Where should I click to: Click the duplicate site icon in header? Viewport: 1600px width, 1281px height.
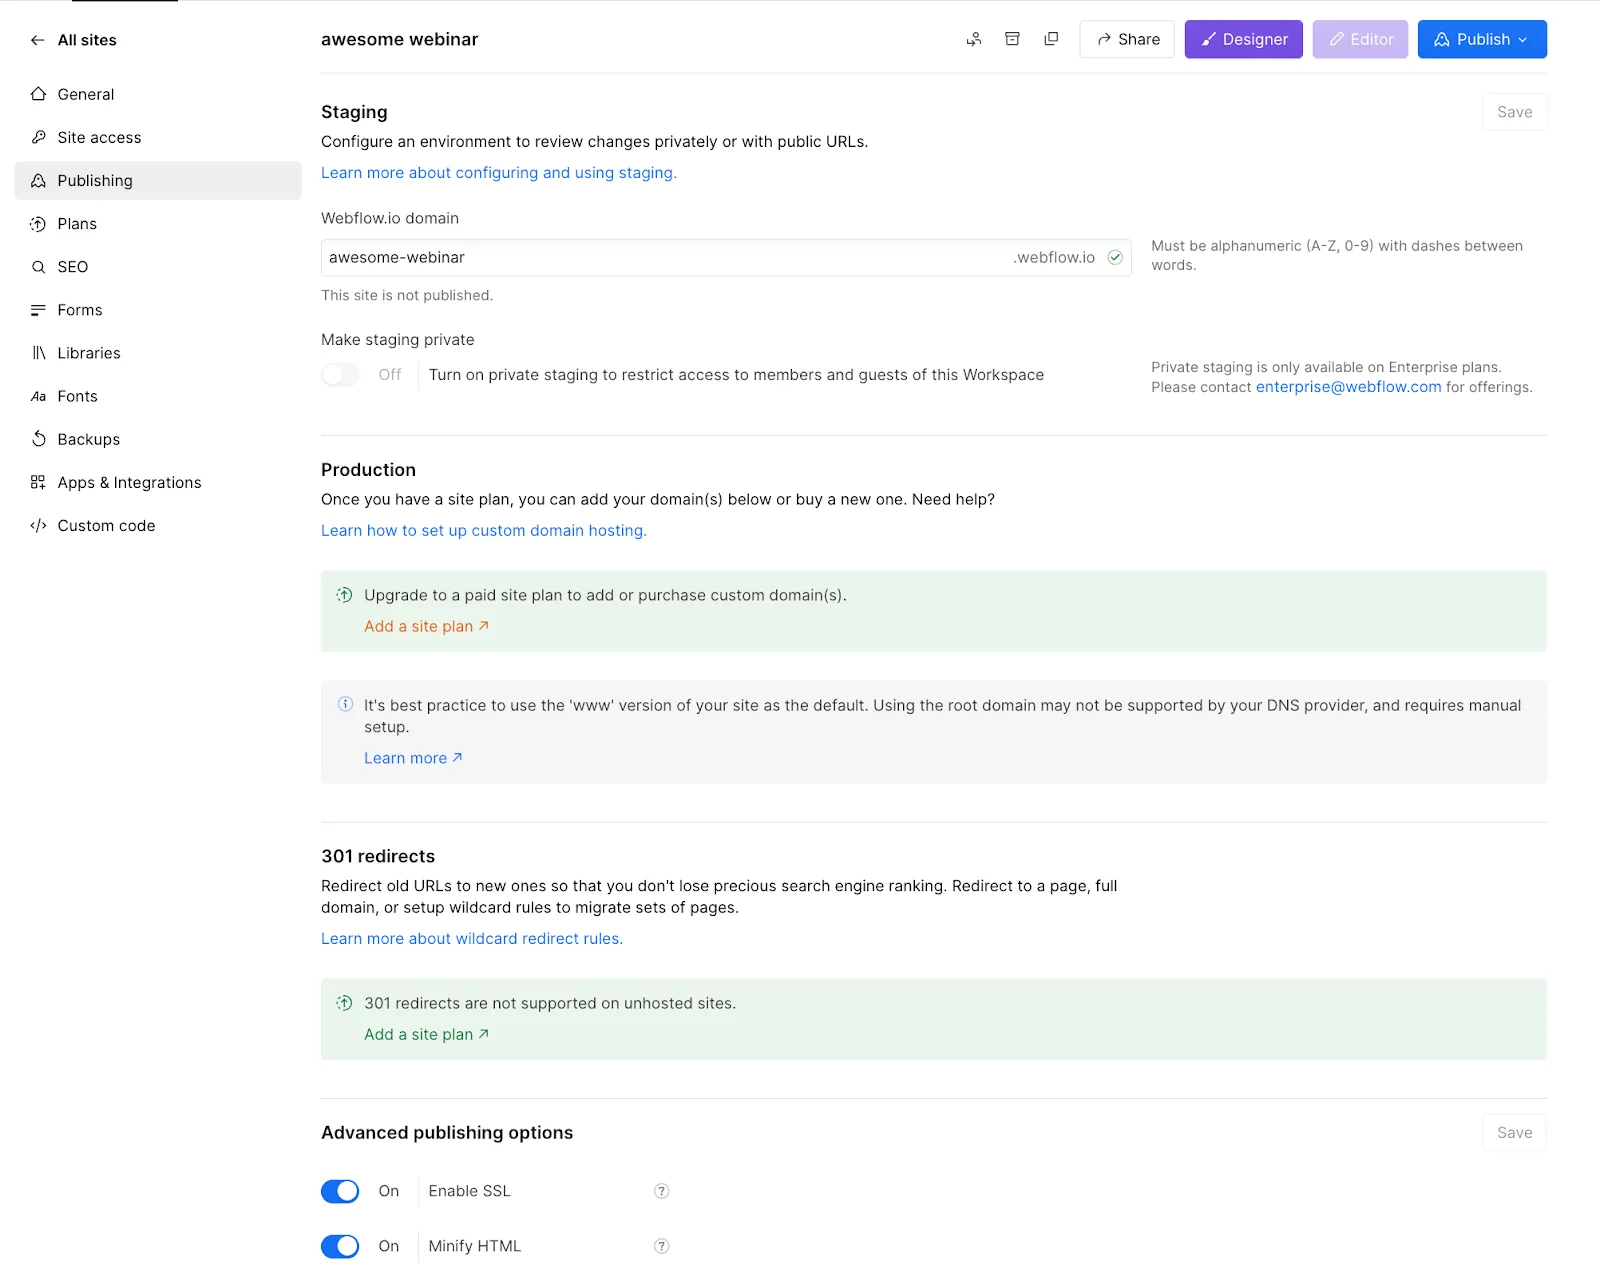[x=1051, y=39]
